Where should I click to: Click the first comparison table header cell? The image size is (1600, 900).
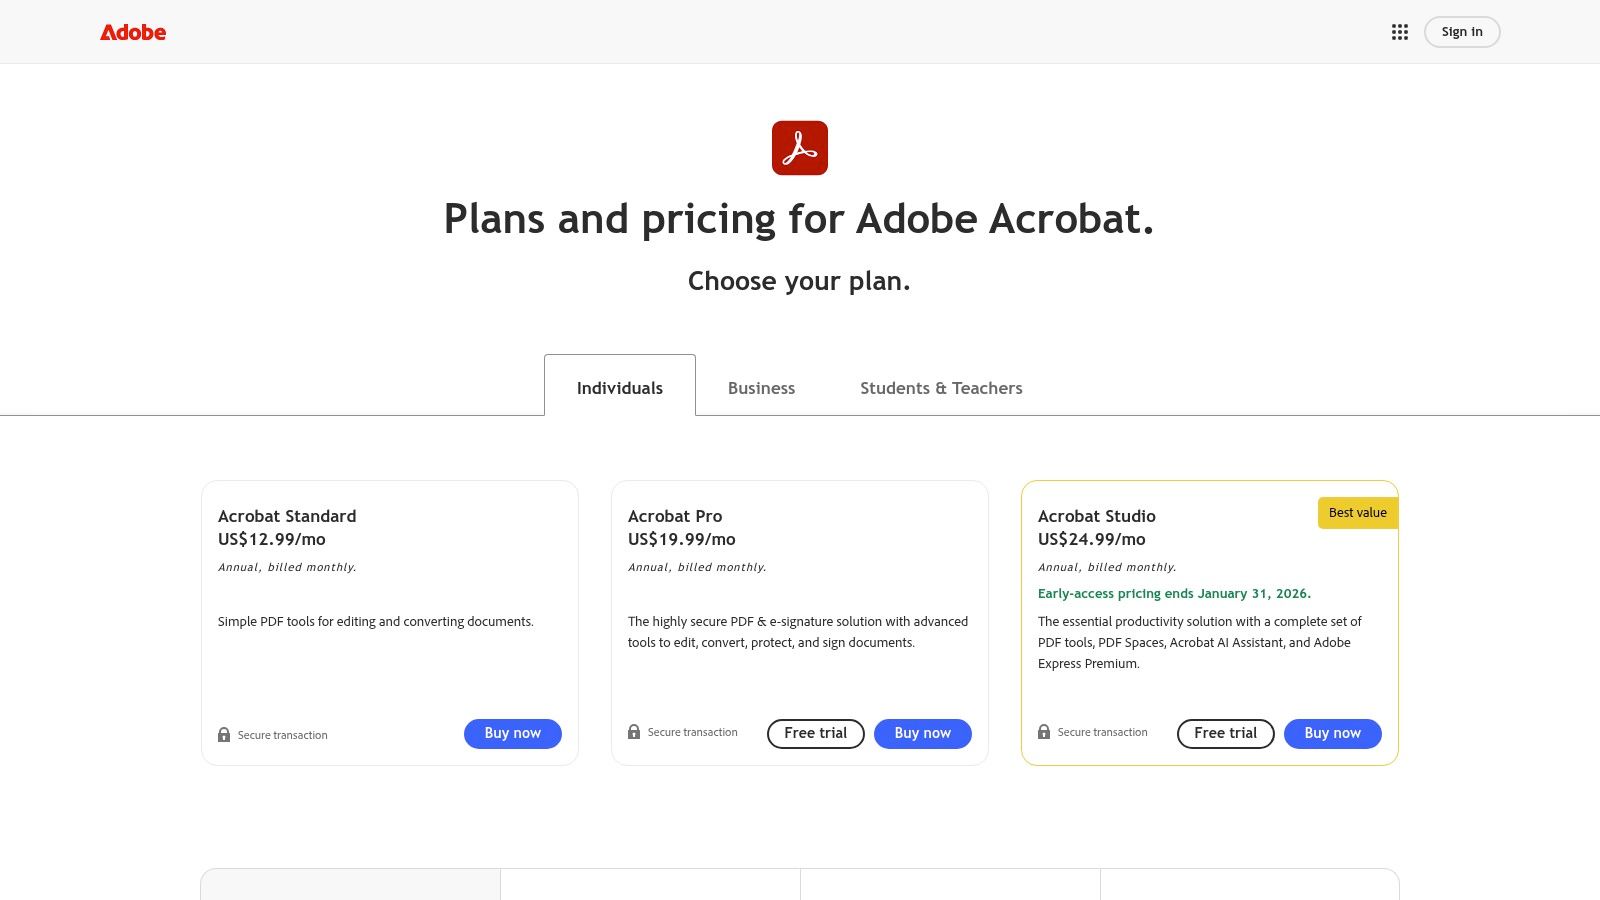[350, 884]
